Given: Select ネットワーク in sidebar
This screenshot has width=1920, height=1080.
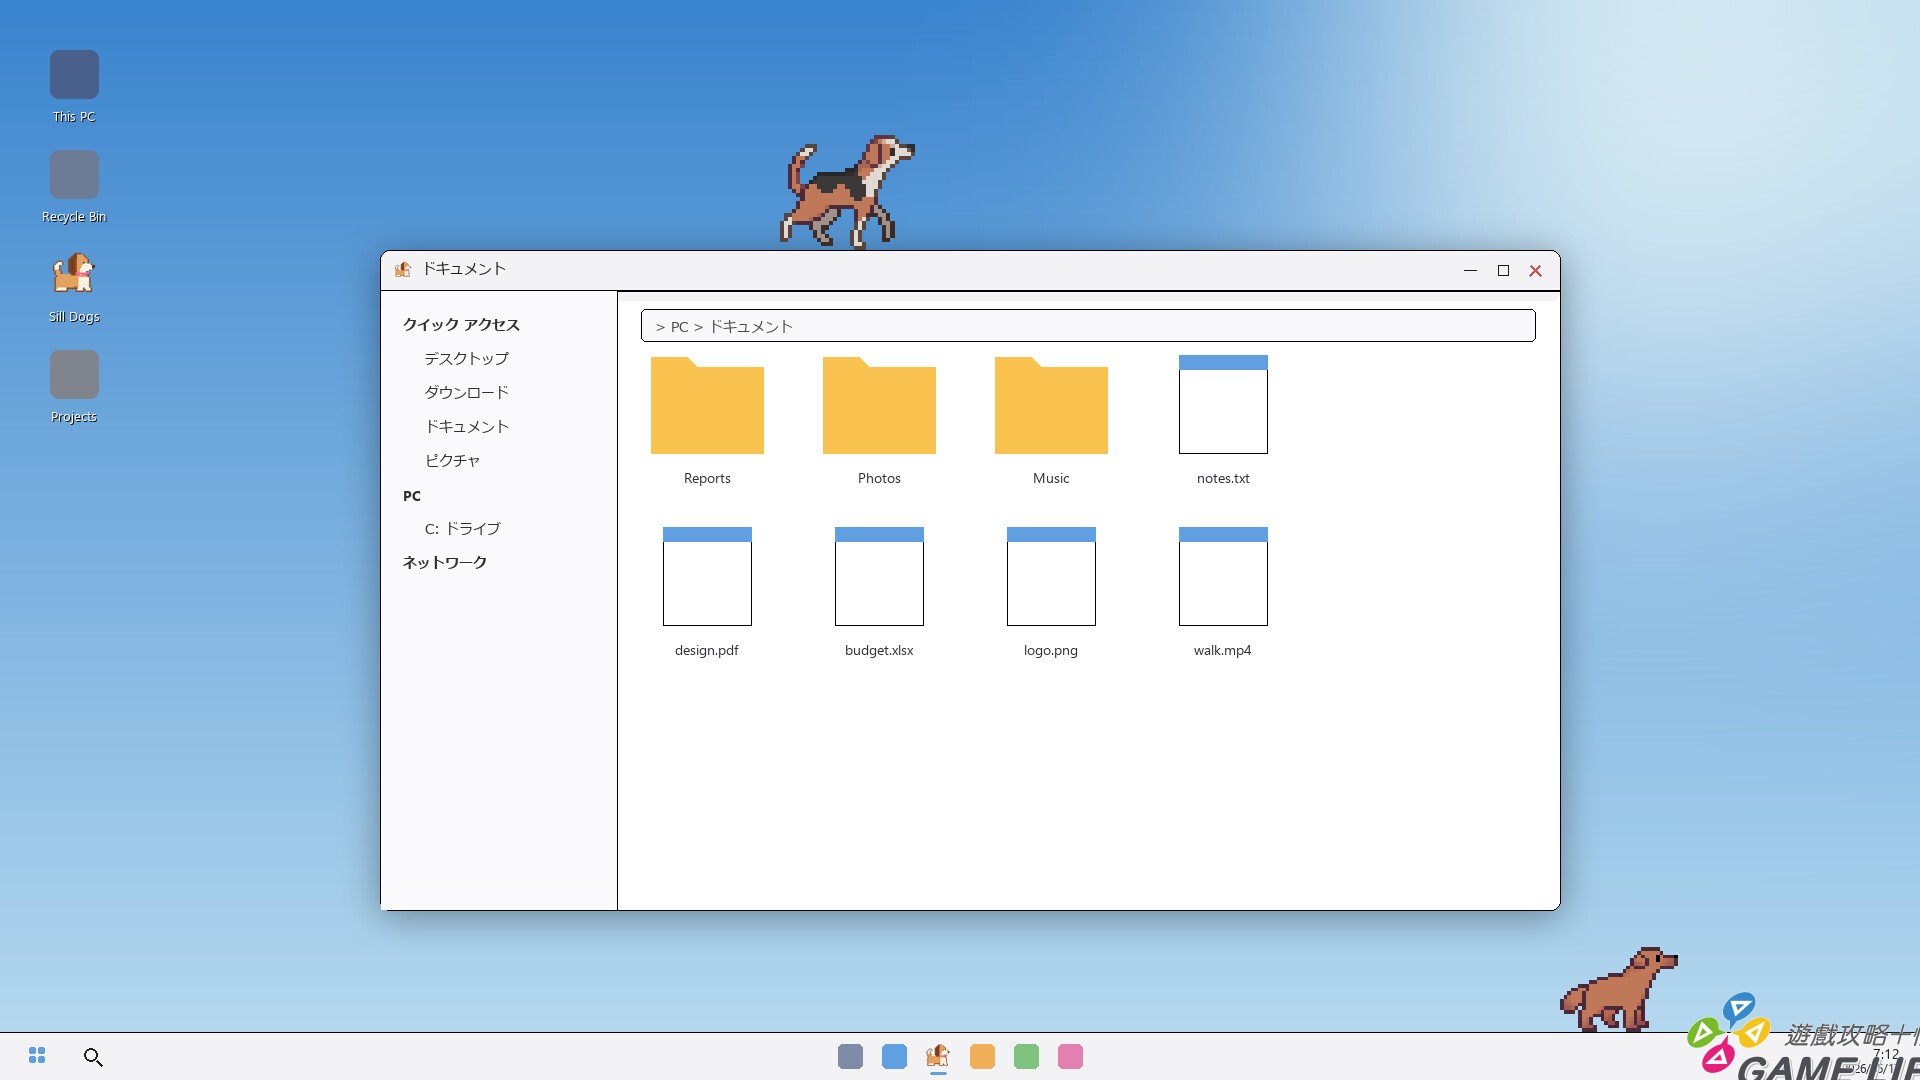Looking at the screenshot, I should coord(445,562).
